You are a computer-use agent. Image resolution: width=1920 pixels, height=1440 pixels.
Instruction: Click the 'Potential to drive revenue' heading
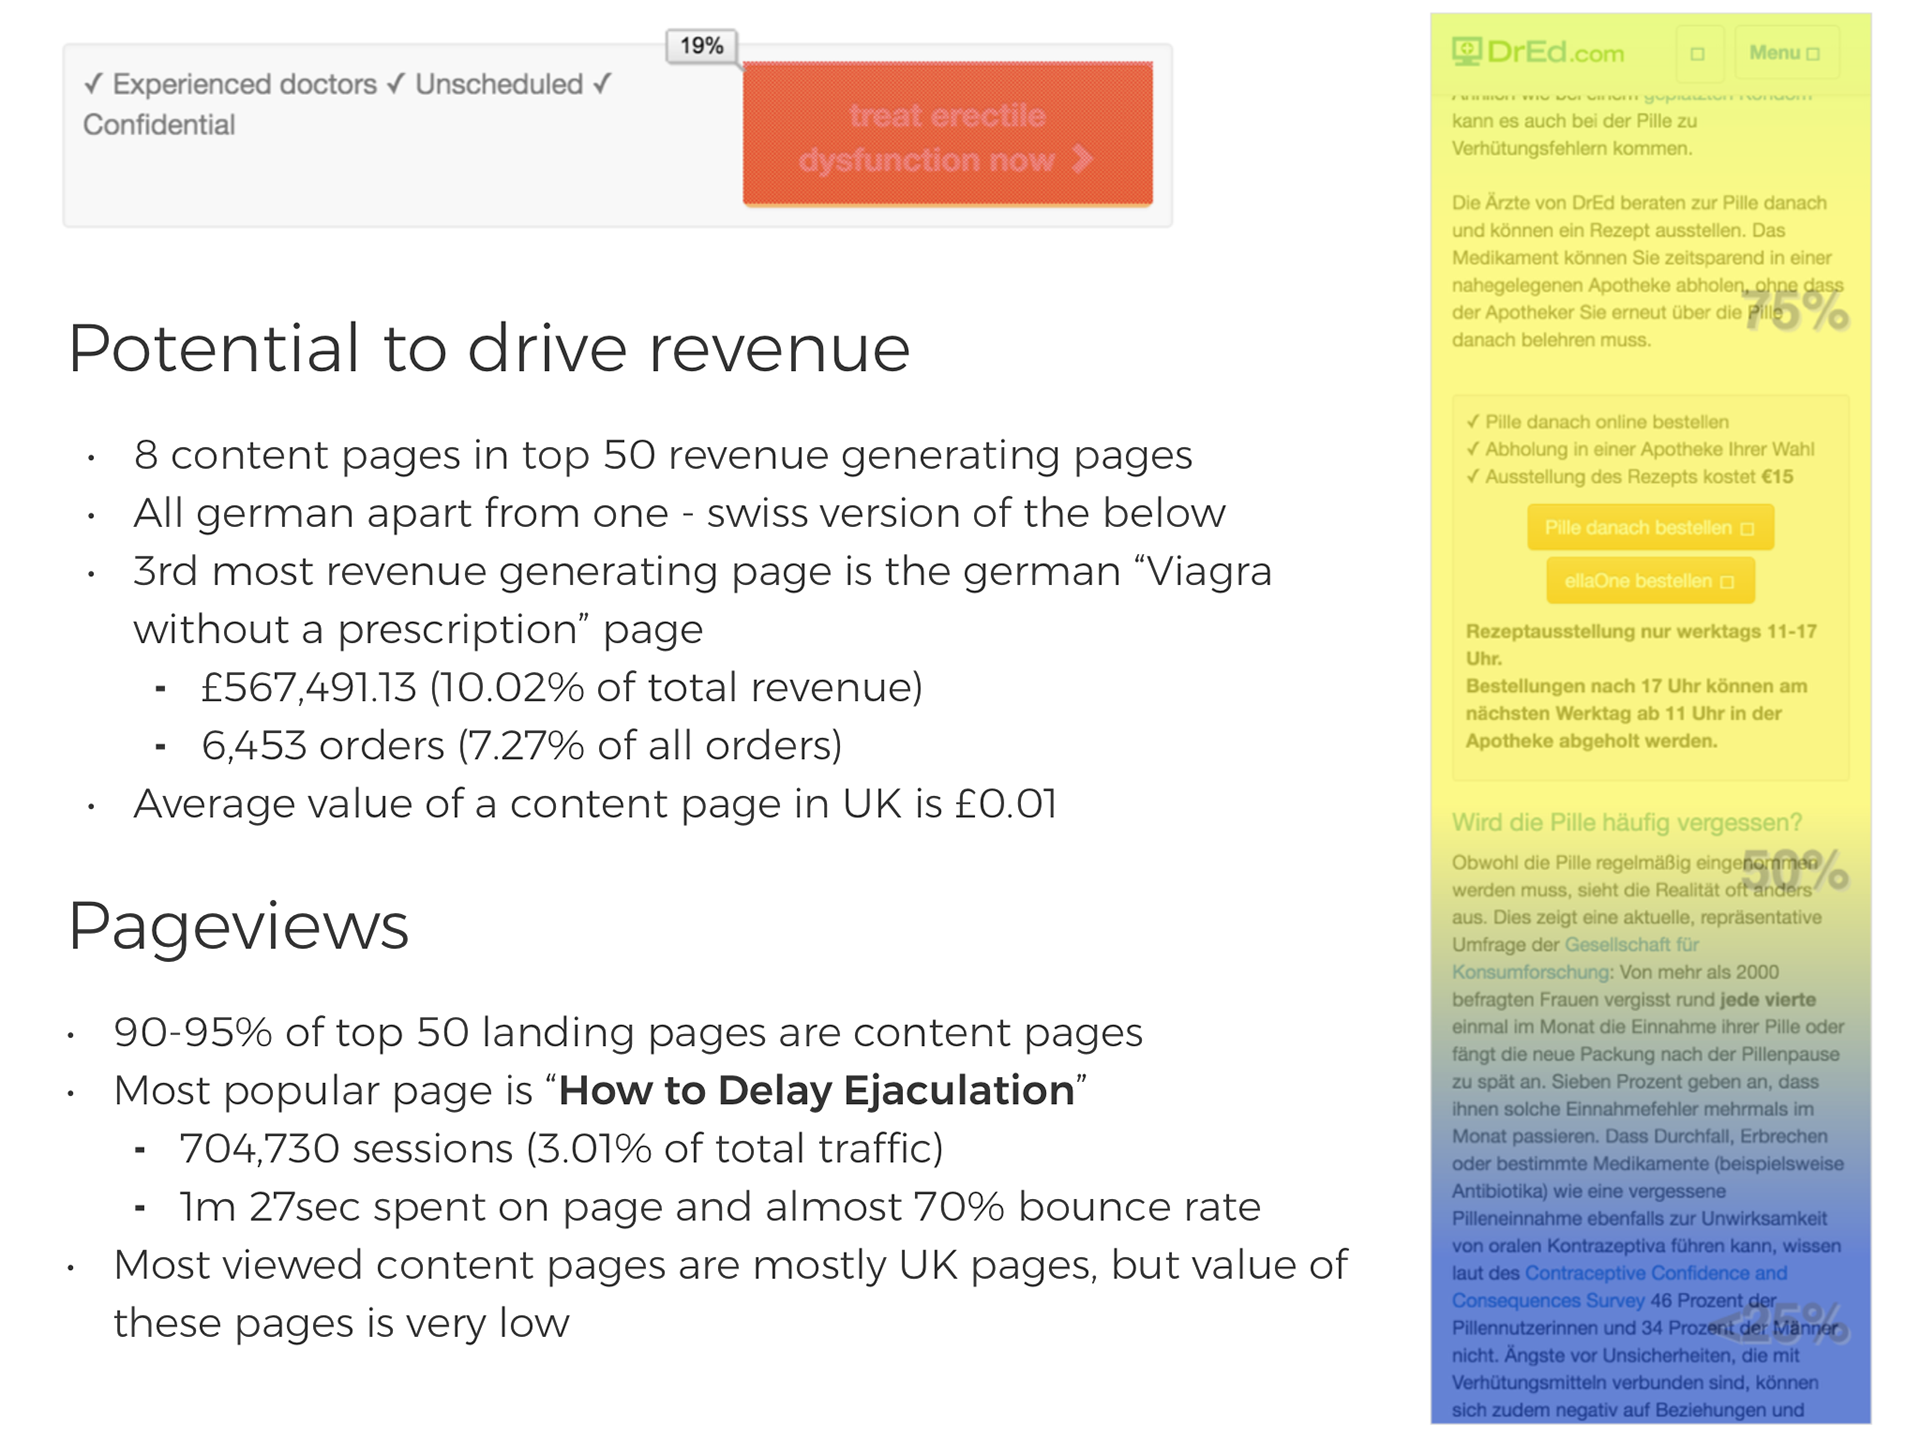489,348
